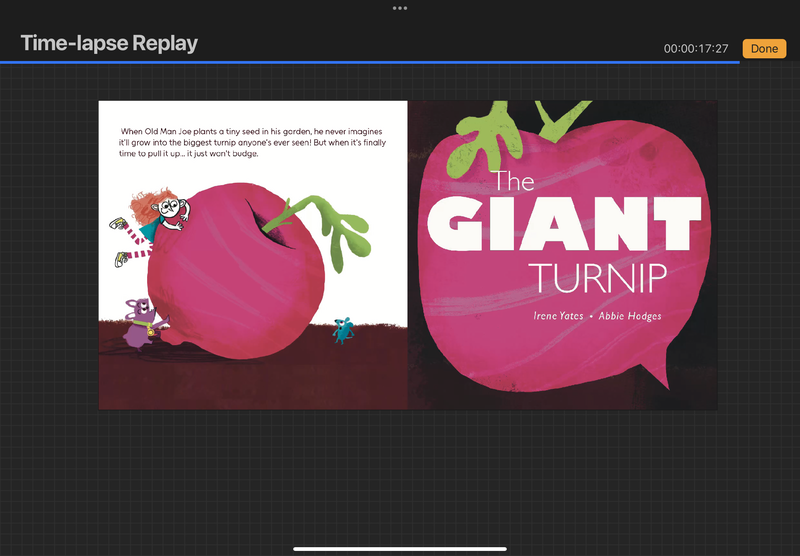Click the word TURNIP on cover
800x556 pixels.
[x=598, y=277]
